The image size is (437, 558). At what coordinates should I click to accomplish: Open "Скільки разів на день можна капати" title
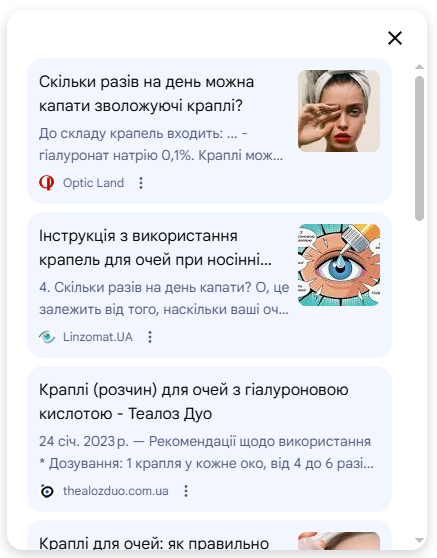tap(146, 94)
